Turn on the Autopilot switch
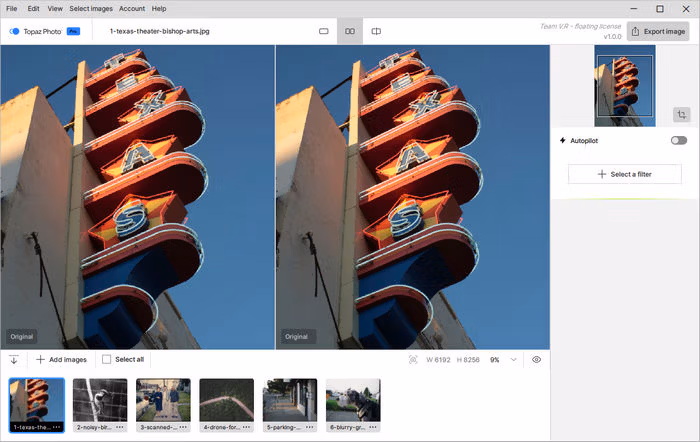Viewport: 700px width, 442px height. (679, 141)
